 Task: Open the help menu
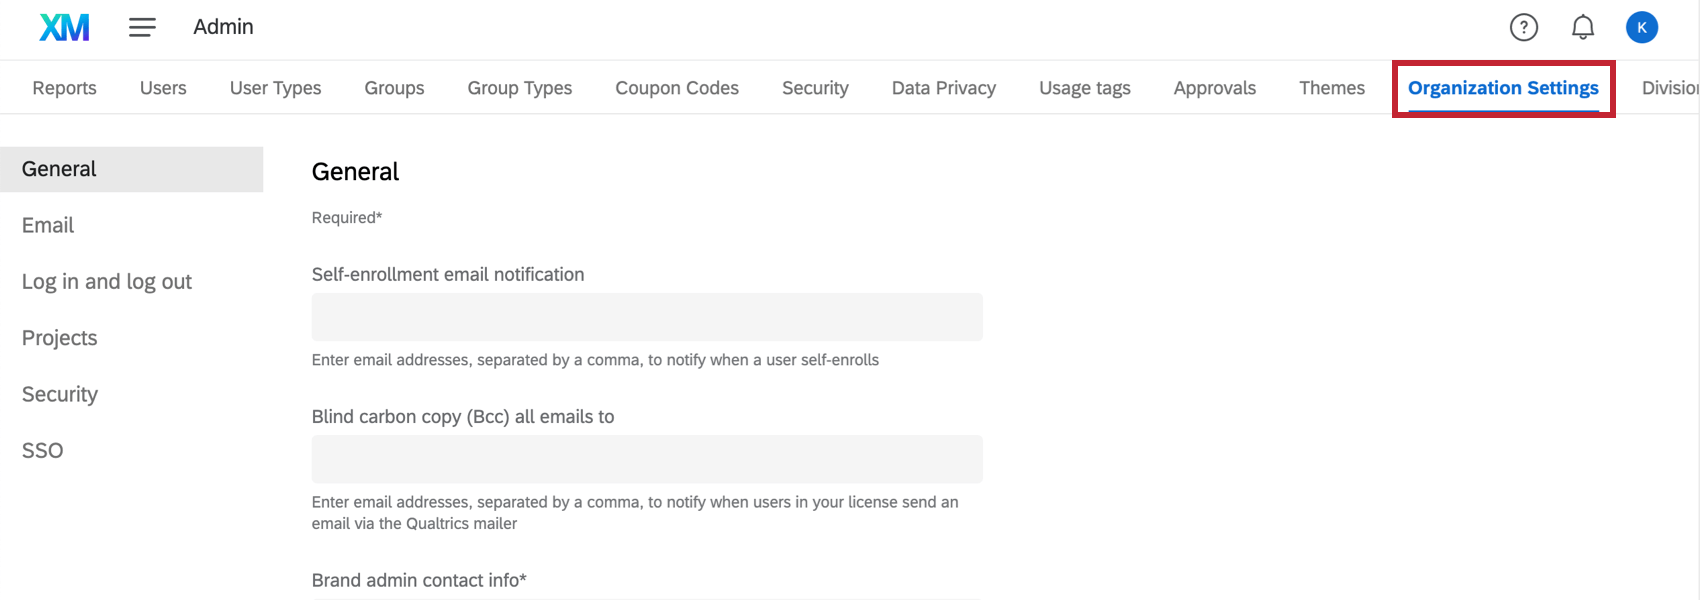click(x=1523, y=27)
